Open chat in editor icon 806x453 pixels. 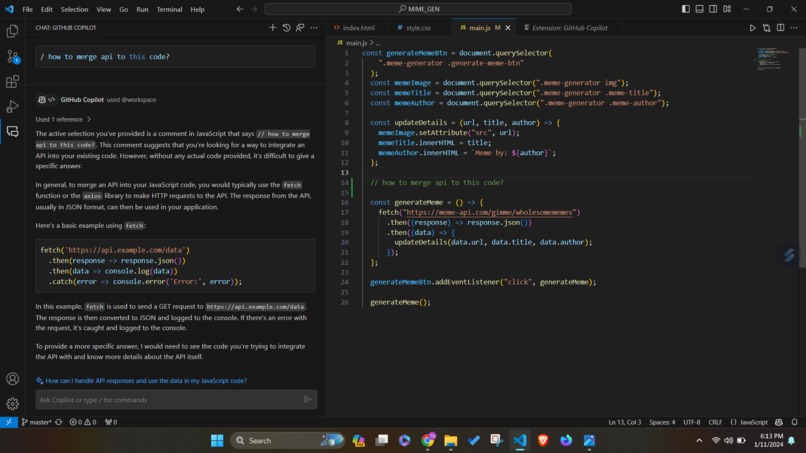point(300,28)
